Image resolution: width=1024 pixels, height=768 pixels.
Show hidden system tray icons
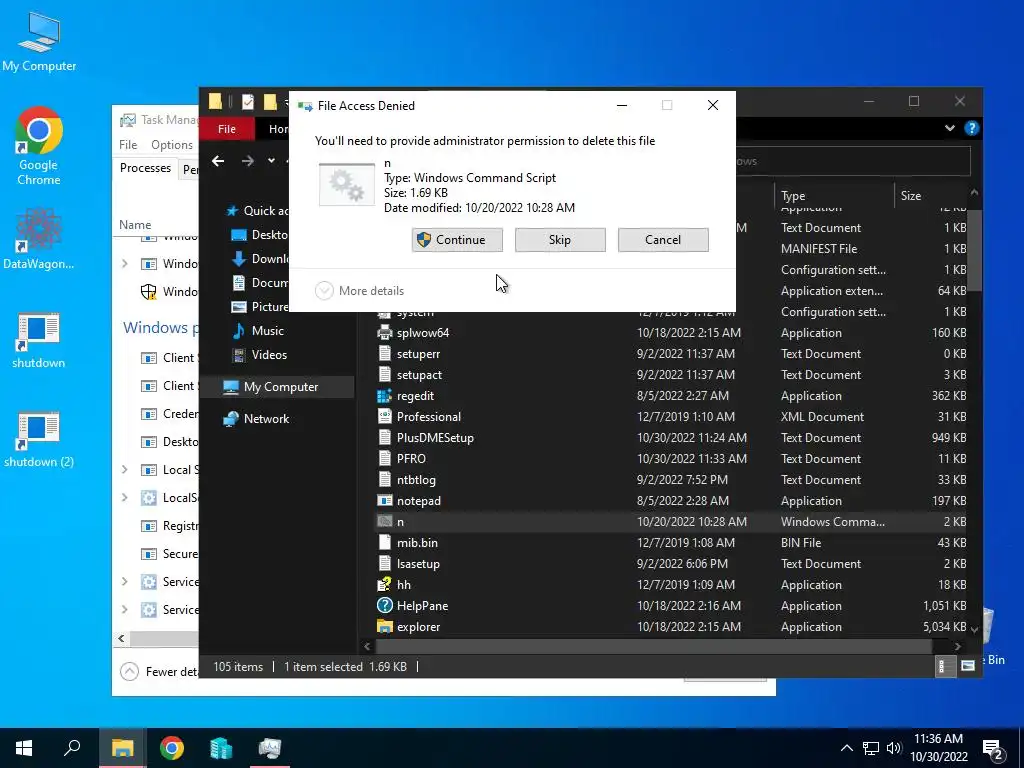point(846,748)
